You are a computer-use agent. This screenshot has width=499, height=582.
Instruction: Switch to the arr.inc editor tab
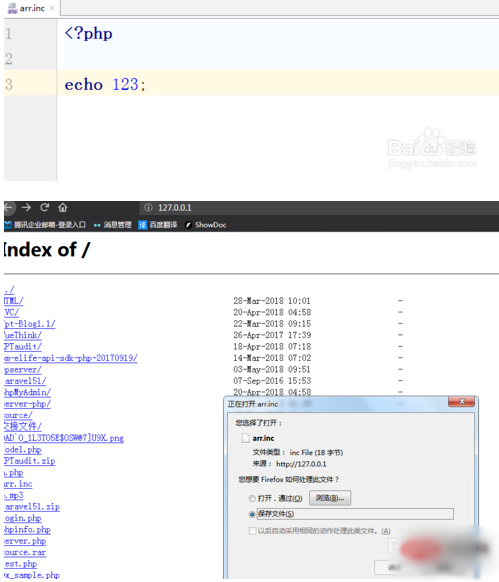pos(27,8)
